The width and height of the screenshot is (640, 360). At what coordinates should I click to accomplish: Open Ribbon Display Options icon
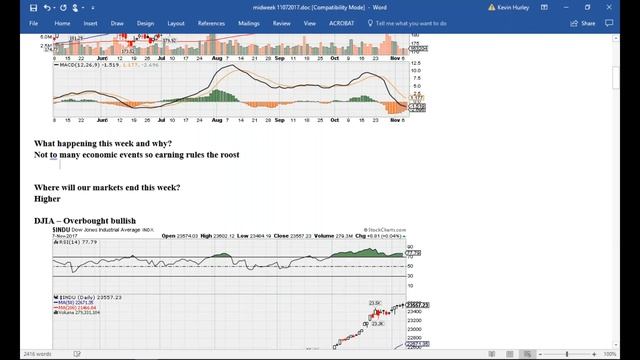click(544, 7)
